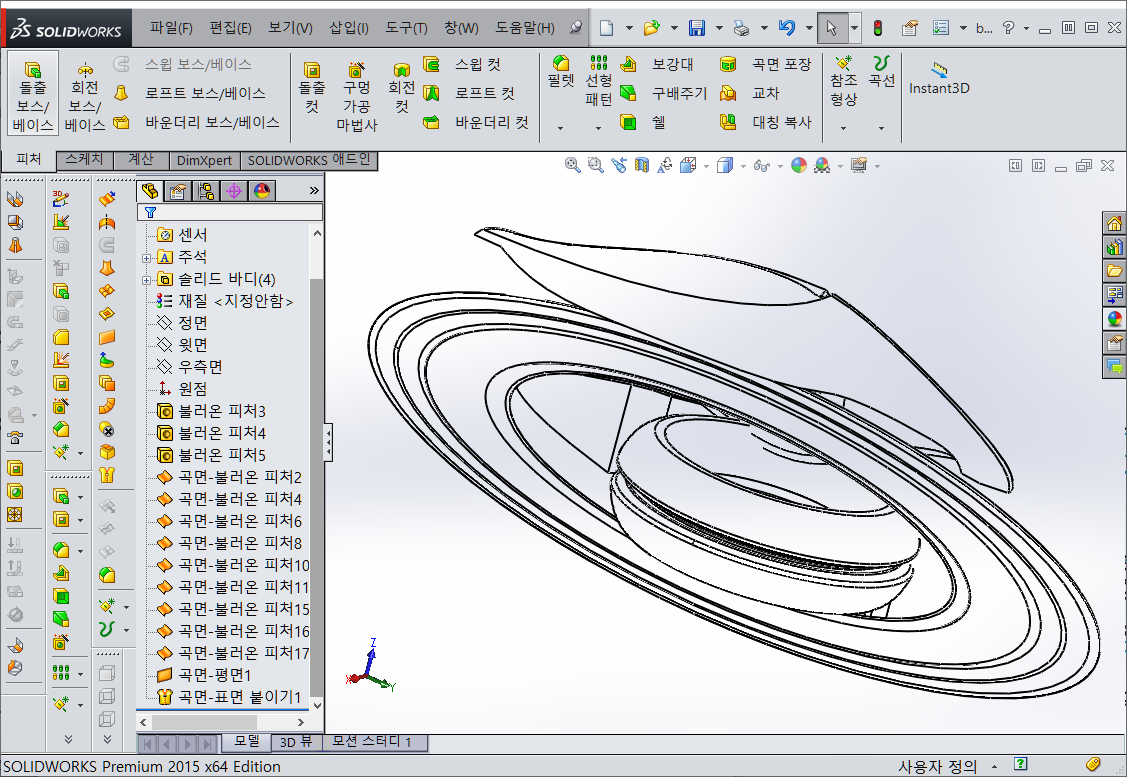Click the 로프트 컷 tool
1127x777 pixels.
pyautogui.click(x=469, y=93)
